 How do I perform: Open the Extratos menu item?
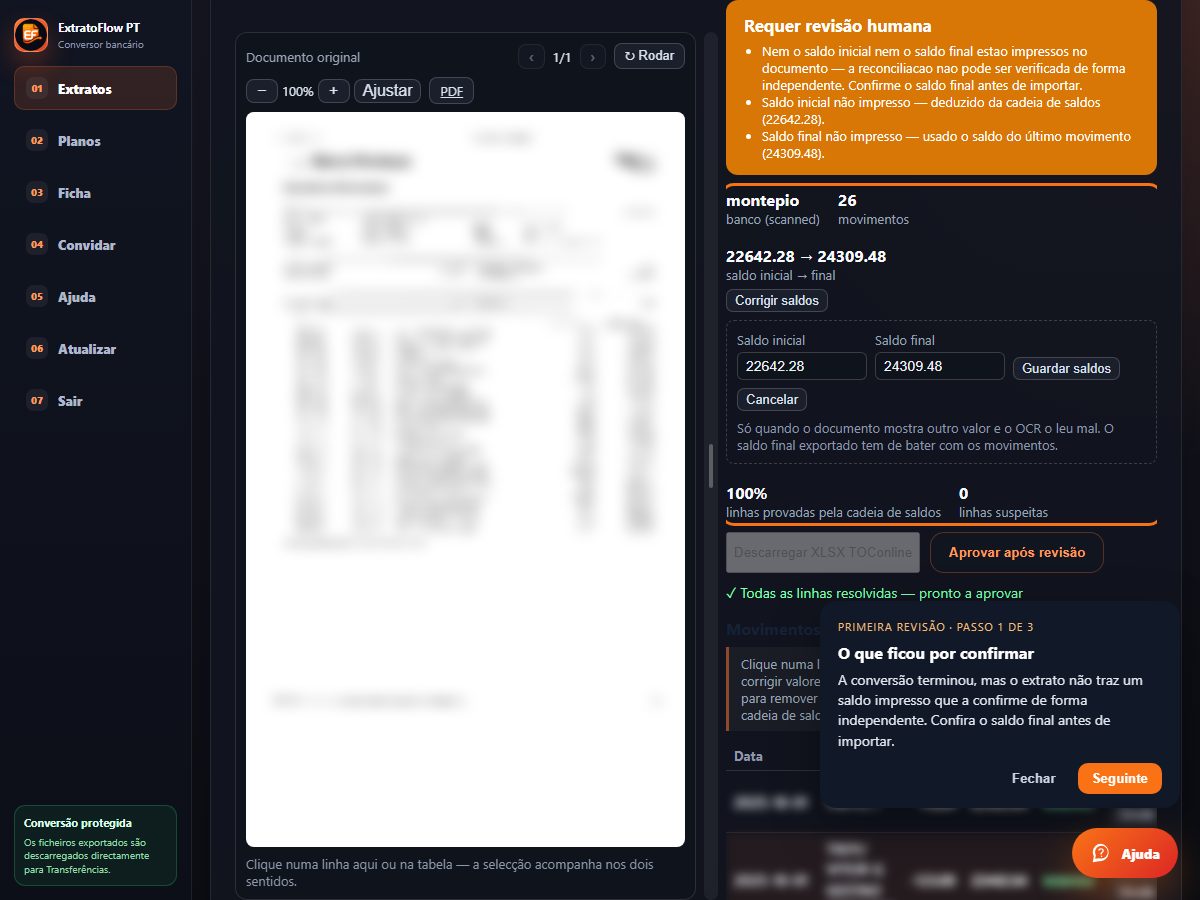[95, 88]
